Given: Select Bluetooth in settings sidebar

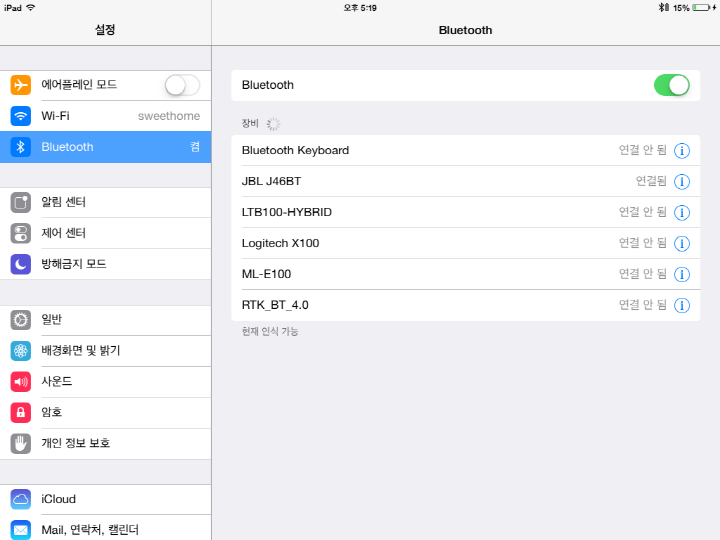Looking at the screenshot, I should pos(106,147).
